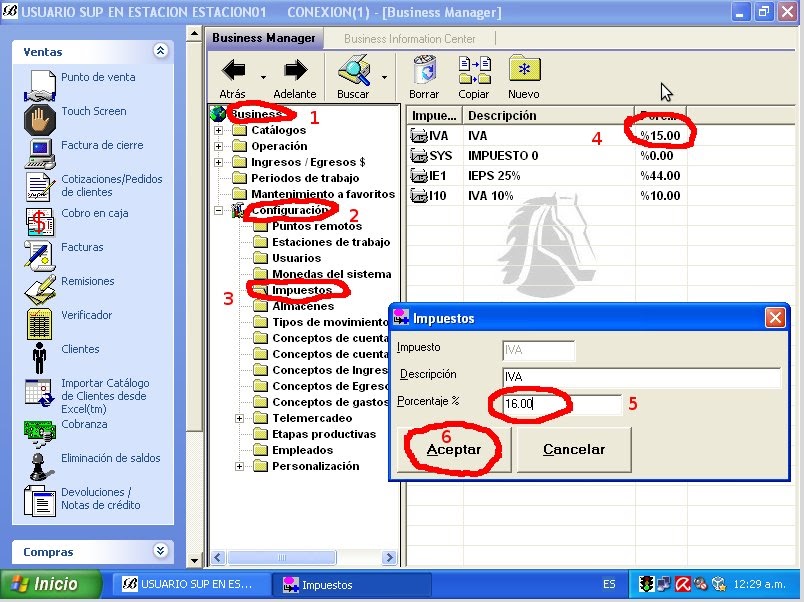The height and width of the screenshot is (602, 804).
Task: Click the Descripción column header
Action: coord(549,115)
